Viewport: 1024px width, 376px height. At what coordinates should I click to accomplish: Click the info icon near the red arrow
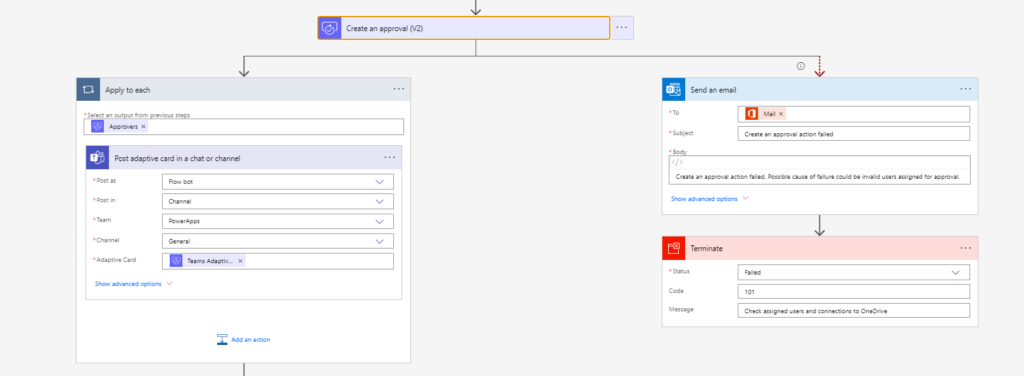pyautogui.click(x=800, y=66)
